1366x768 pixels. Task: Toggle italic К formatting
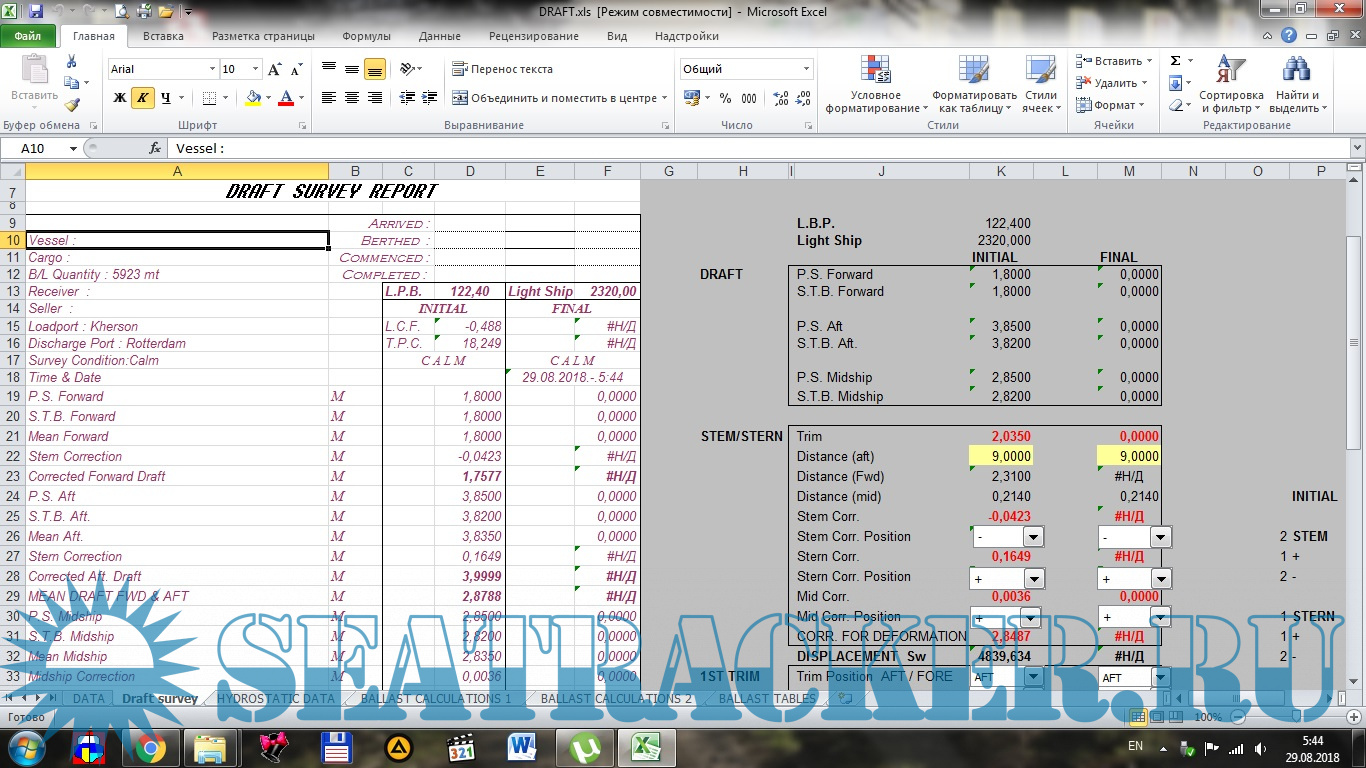coord(143,98)
